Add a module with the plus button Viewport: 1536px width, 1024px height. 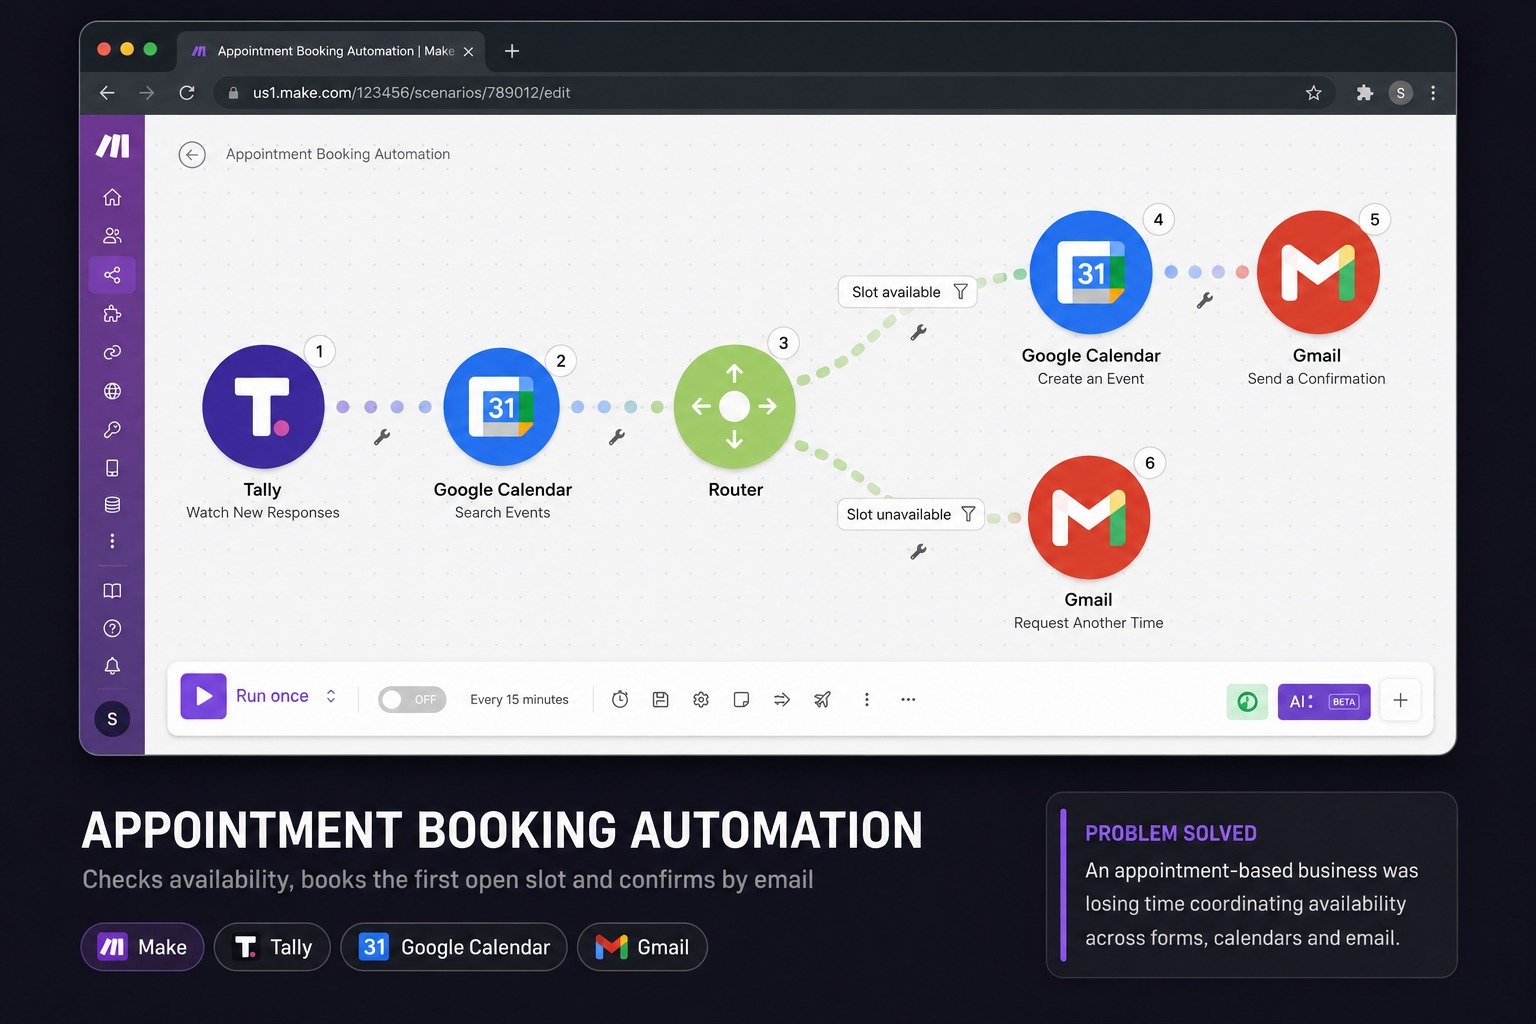click(x=1400, y=700)
